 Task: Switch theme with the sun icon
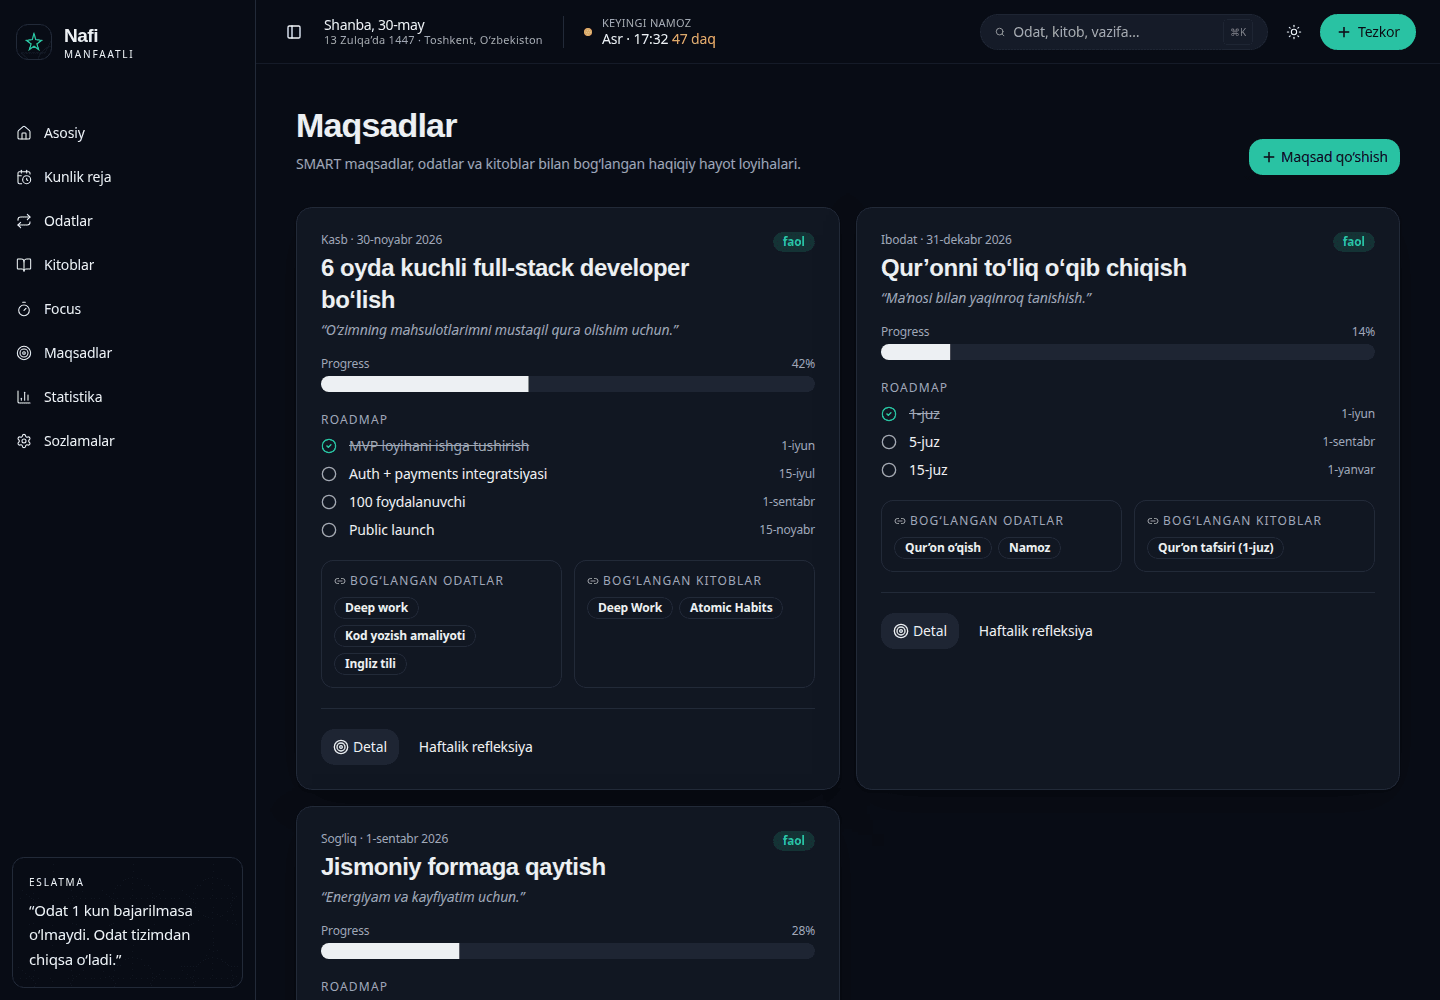pos(1294,32)
